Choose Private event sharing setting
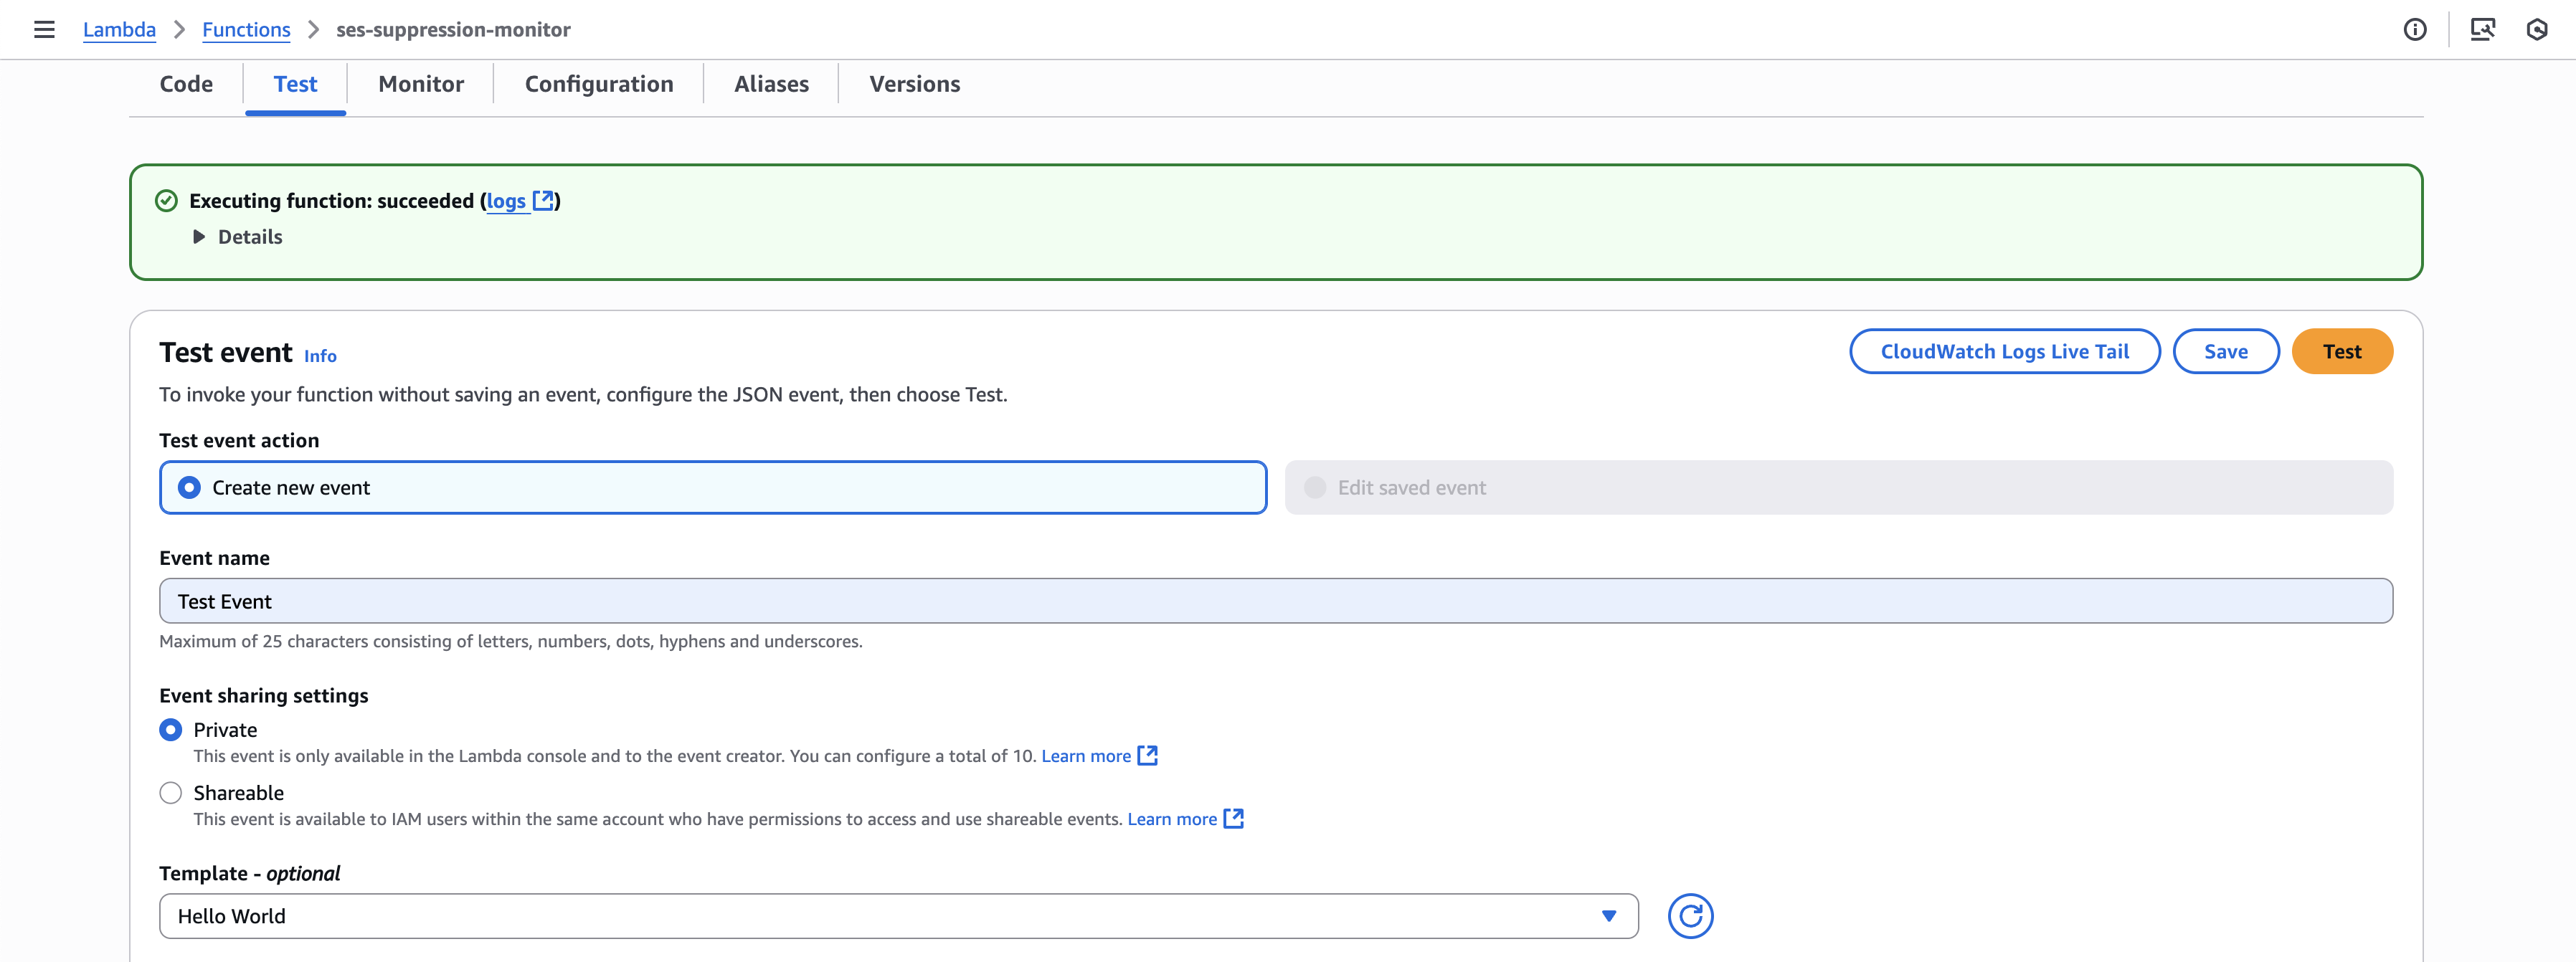The width and height of the screenshot is (2576, 962). coord(171,730)
